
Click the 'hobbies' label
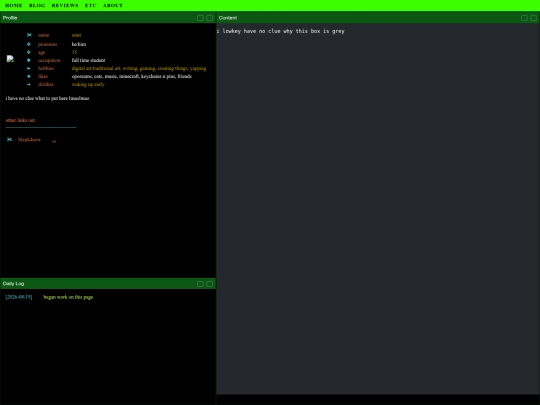[x=46, y=68]
